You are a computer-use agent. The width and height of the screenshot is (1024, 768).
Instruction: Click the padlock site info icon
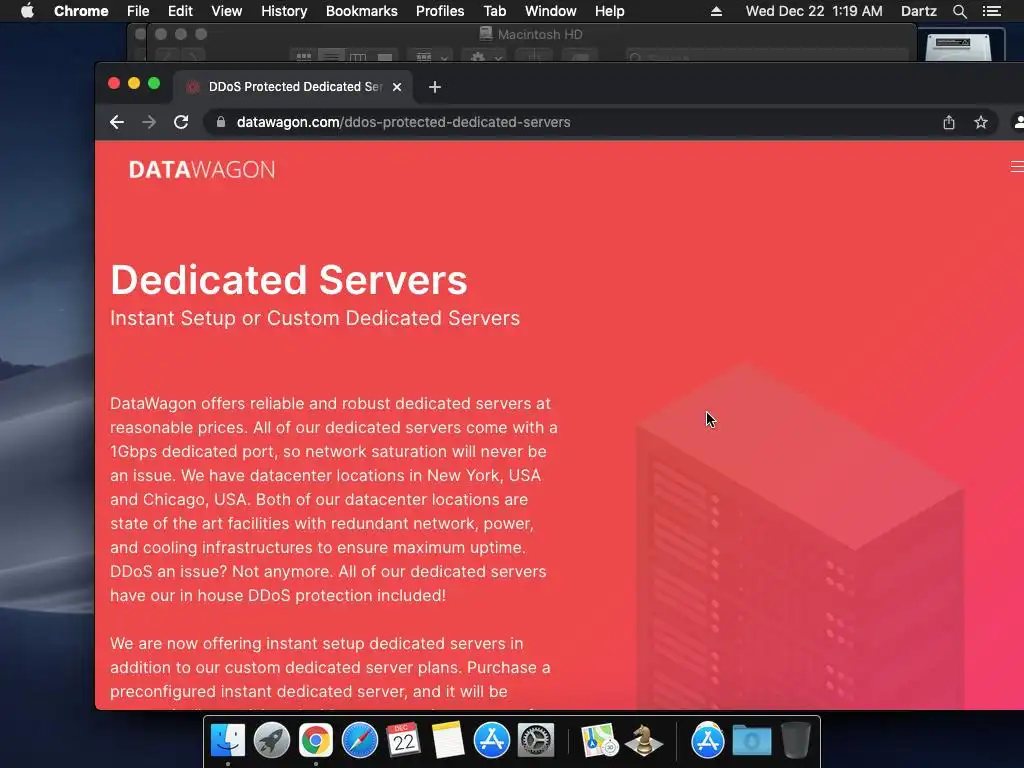point(221,122)
